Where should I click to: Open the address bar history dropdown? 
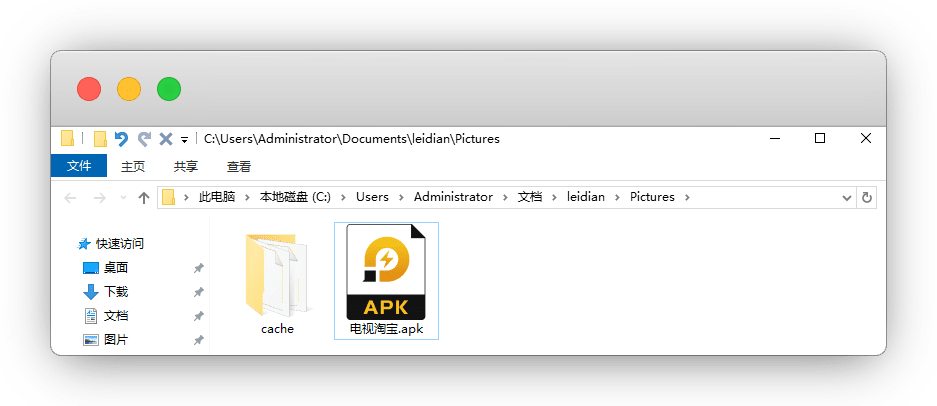tap(849, 198)
